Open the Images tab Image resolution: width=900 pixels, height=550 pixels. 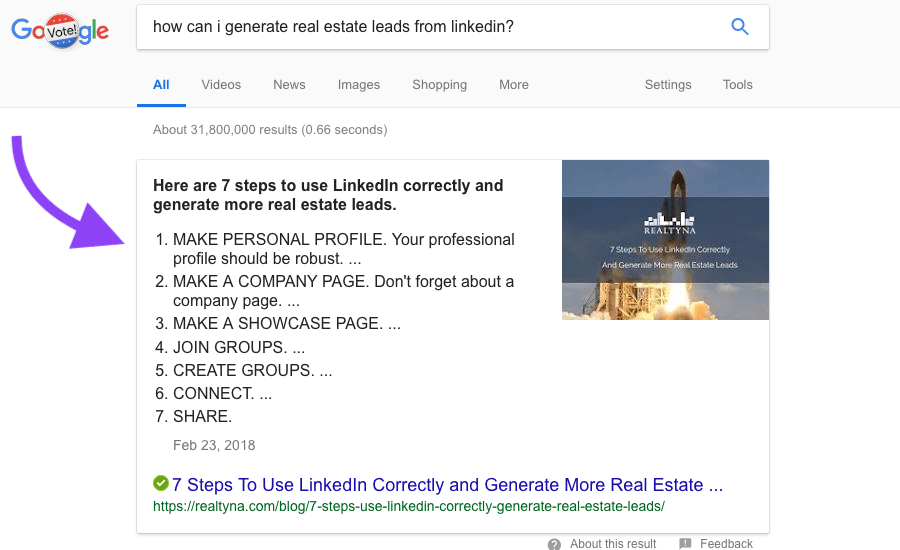(x=359, y=84)
